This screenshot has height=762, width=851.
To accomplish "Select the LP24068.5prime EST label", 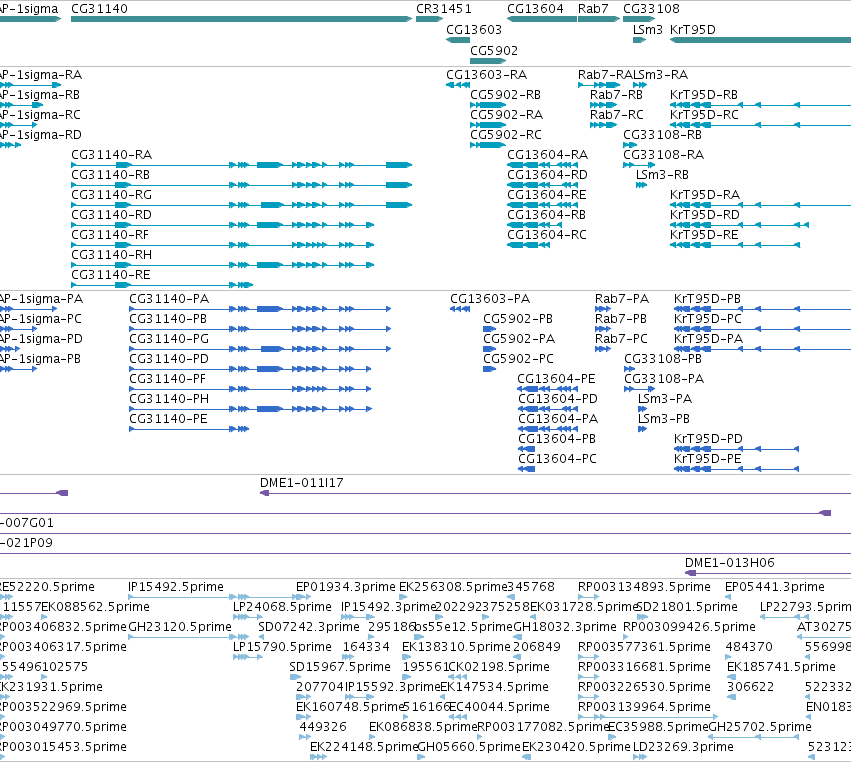I will click(282, 607).
